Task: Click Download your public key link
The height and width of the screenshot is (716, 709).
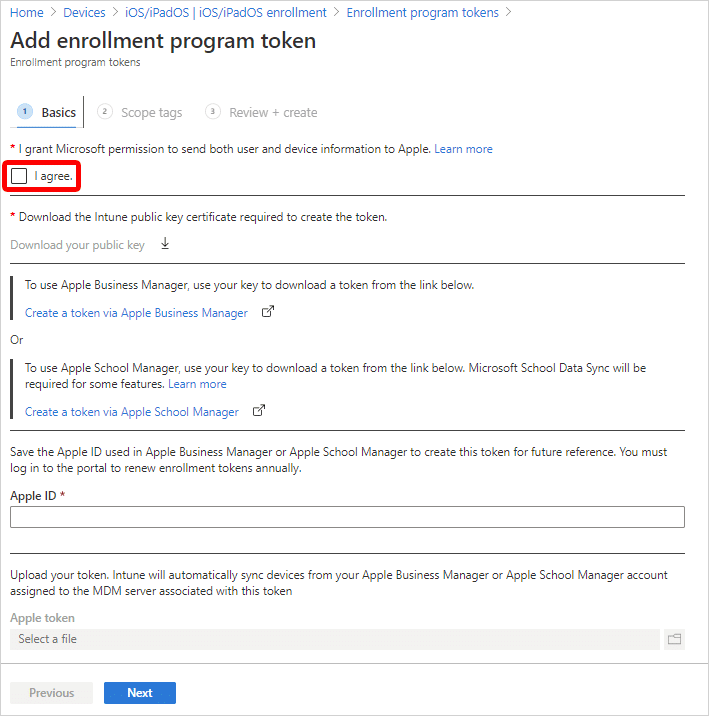Action: coord(77,245)
